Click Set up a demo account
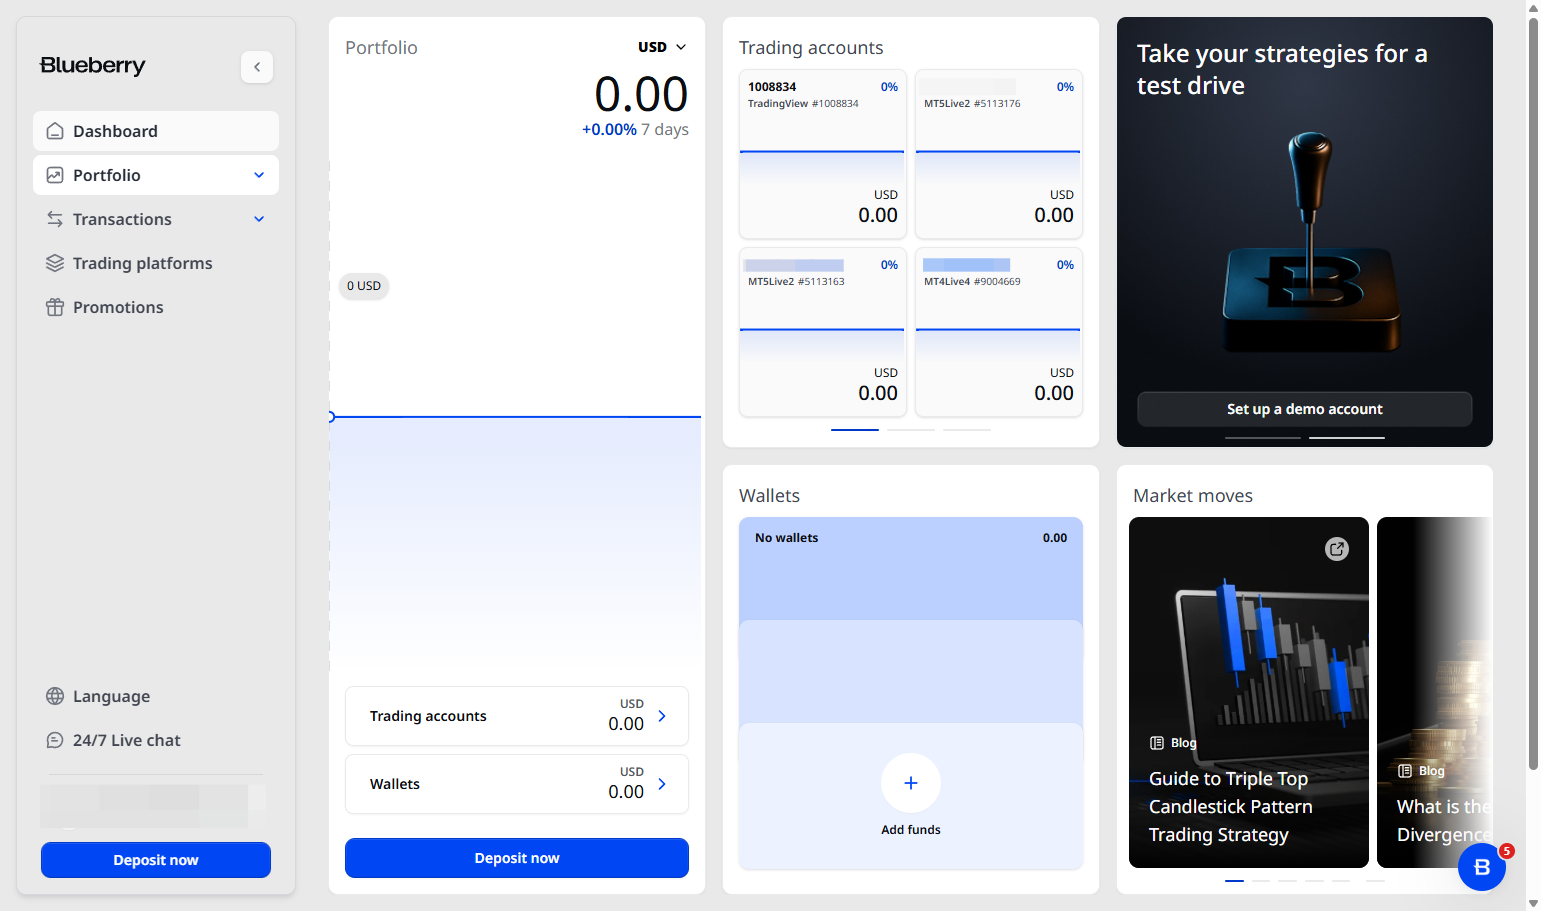 pos(1305,409)
